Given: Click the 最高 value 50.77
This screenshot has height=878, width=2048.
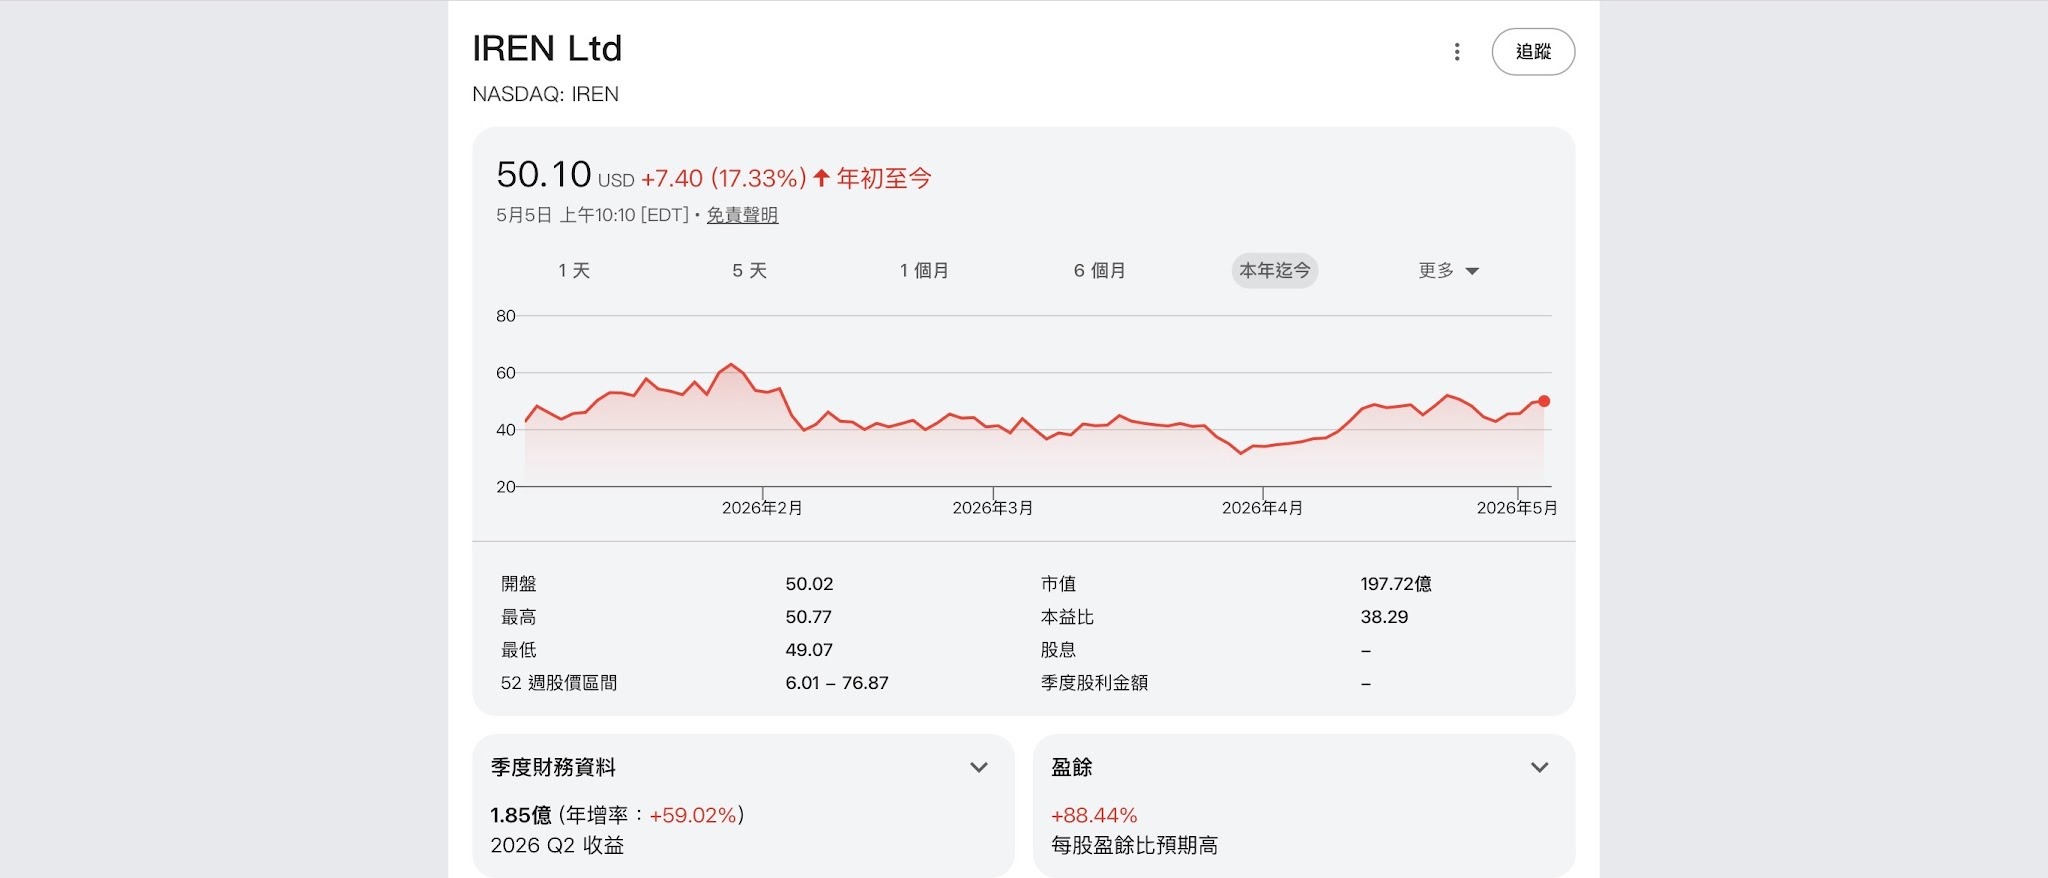Looking at the screenshot, I should pos(808,617).
